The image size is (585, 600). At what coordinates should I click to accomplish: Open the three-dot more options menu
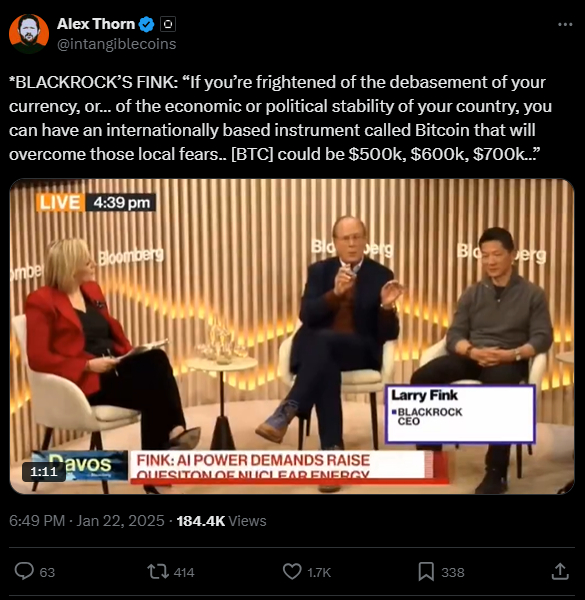tap(565, 24)
